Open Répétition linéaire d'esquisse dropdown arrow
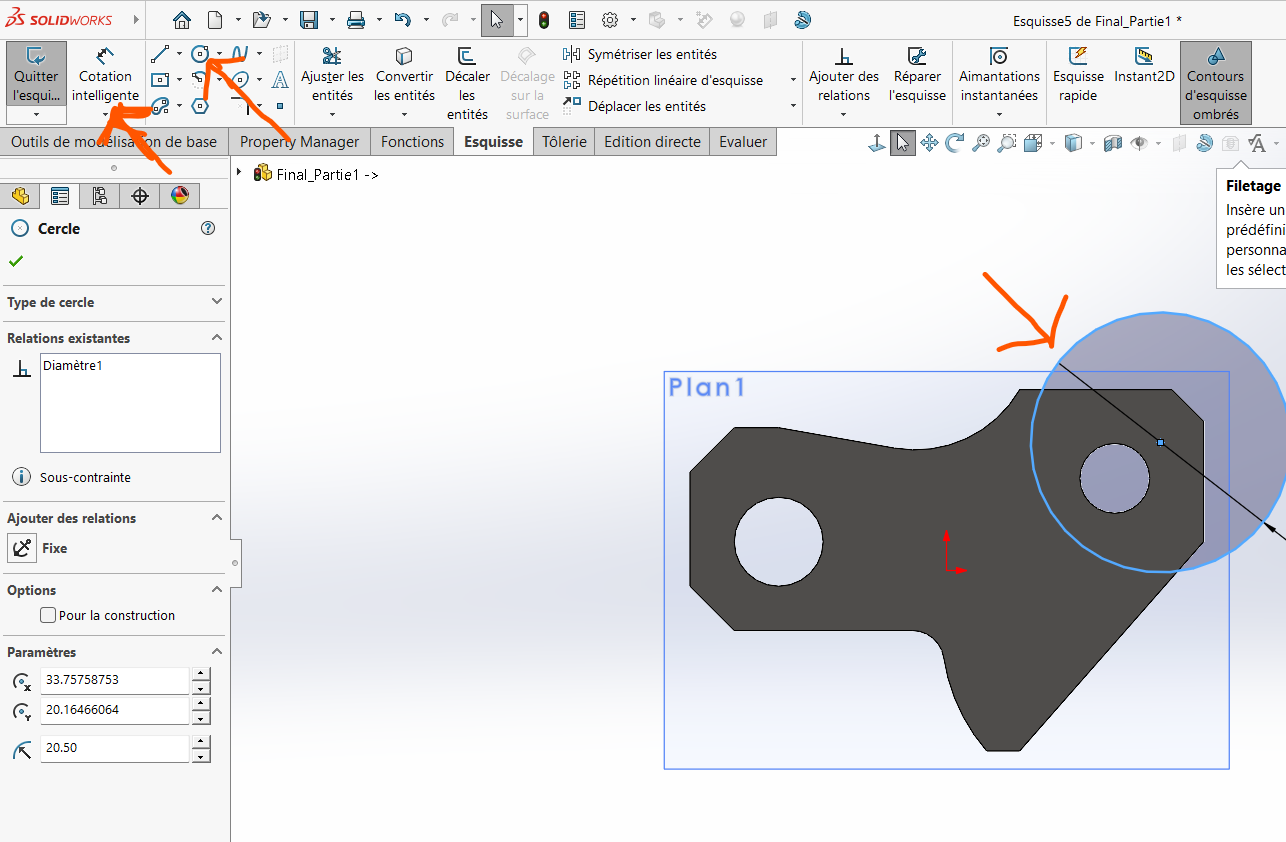This screenshot has width=1286, height=842. pos(793,80)
